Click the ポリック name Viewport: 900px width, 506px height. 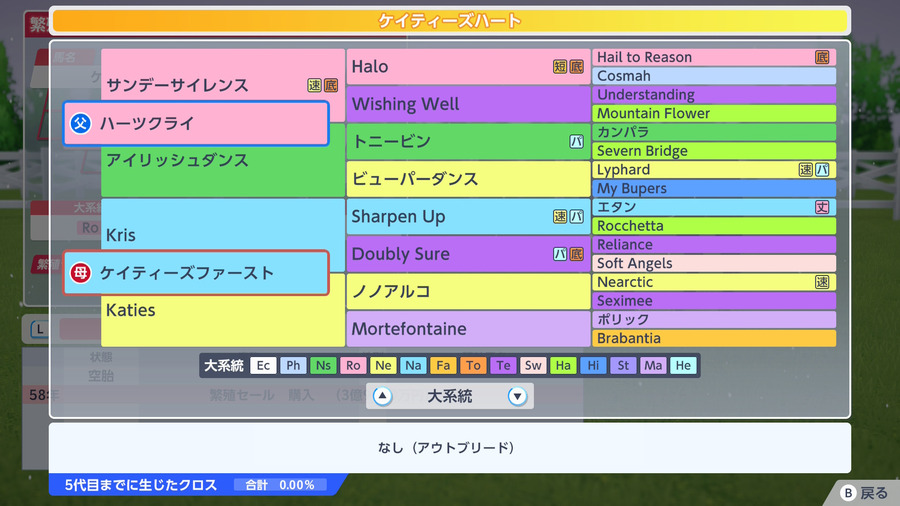(x=623, y=320)
